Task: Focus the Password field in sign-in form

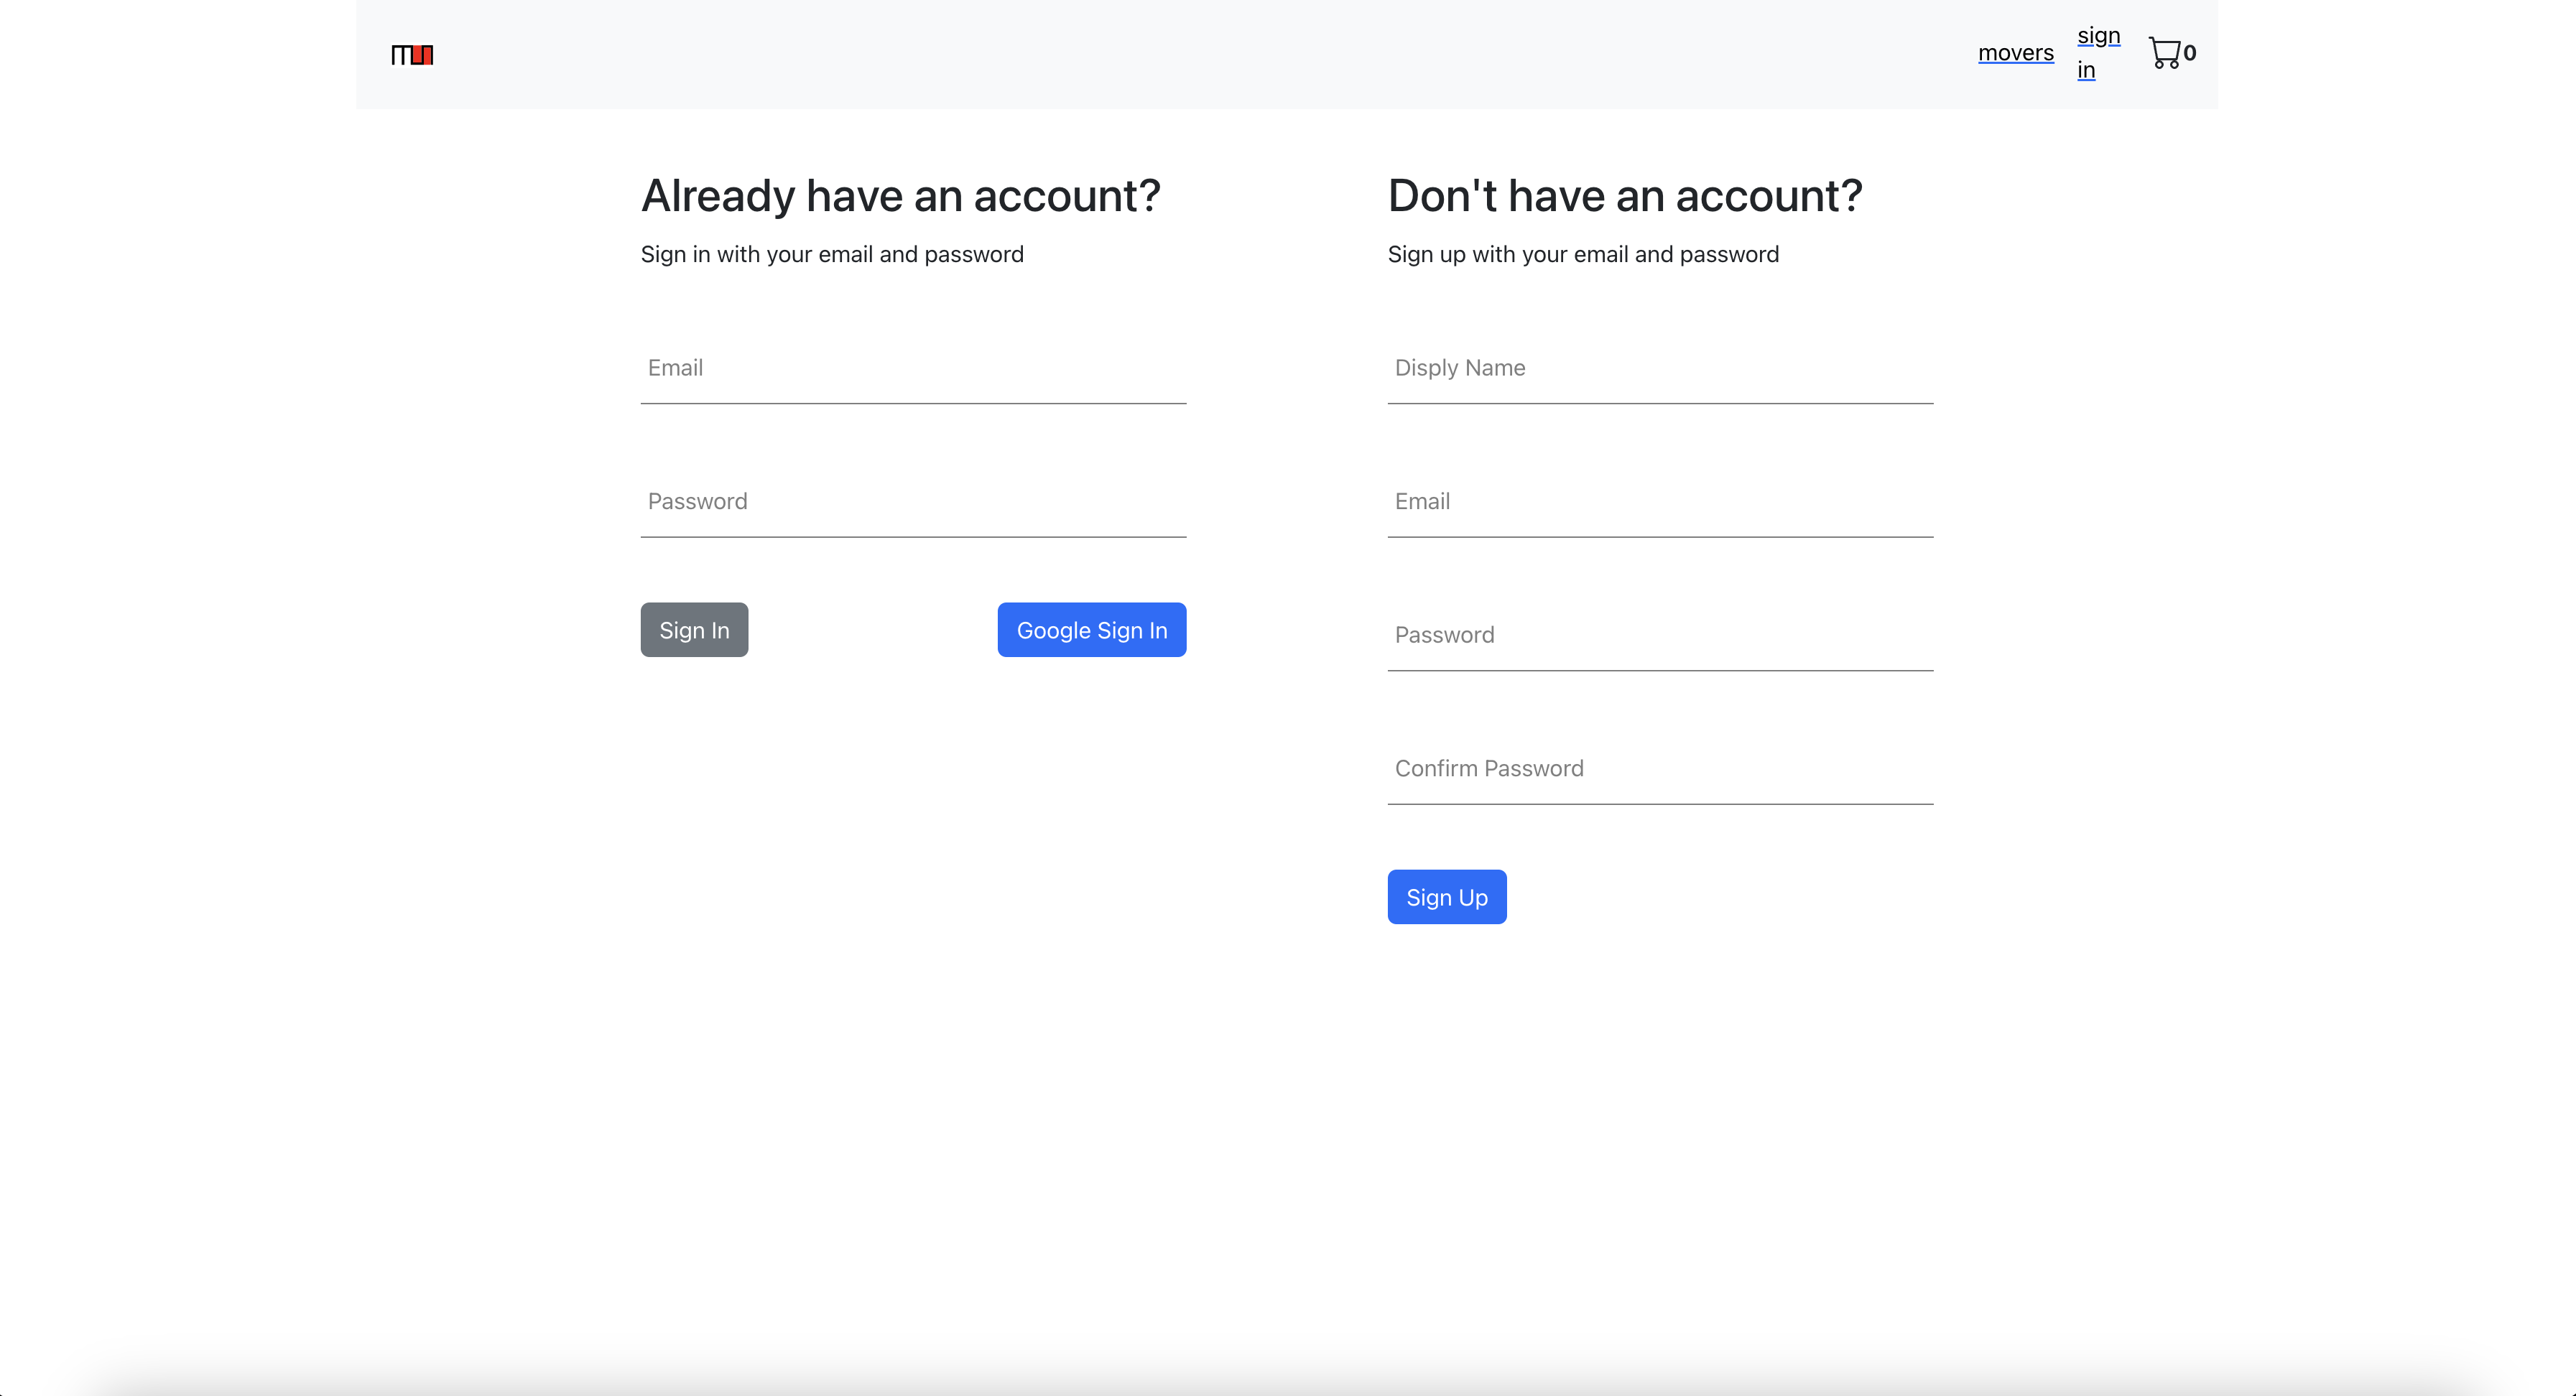Action: click(913, 502)
